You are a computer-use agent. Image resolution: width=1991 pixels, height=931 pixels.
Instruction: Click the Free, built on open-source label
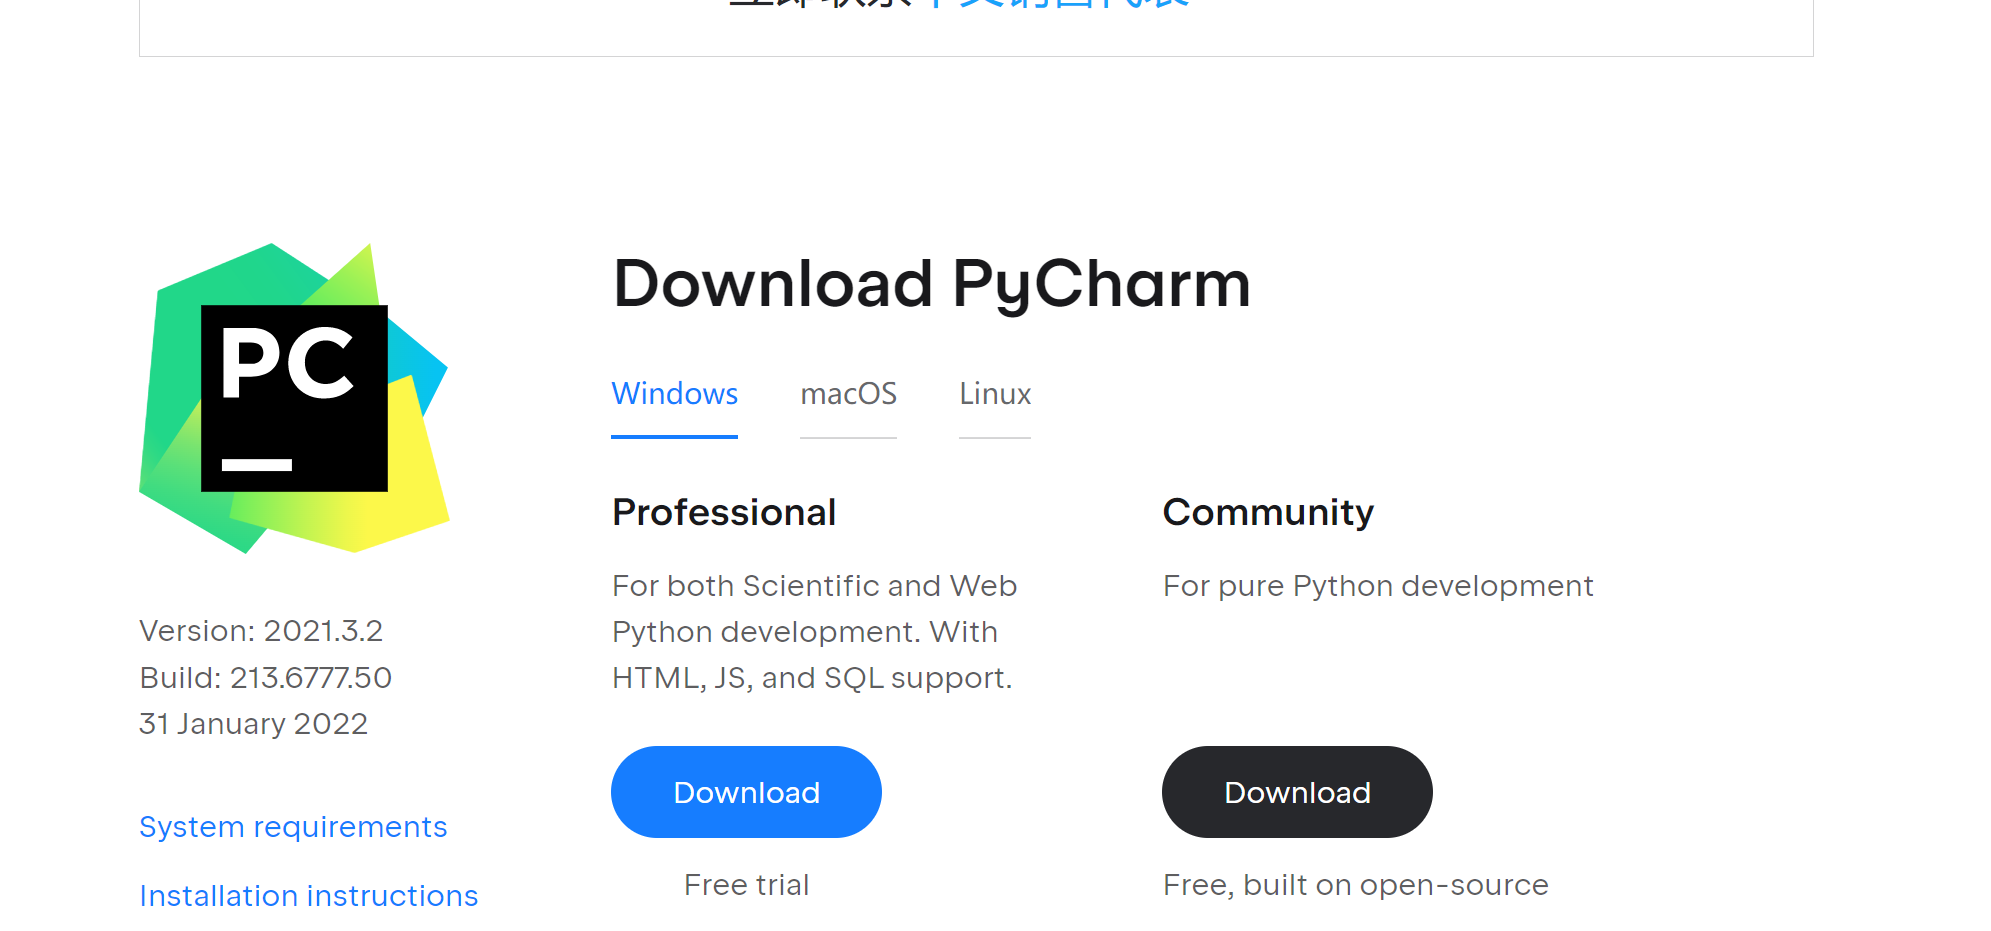tap(1355, 885)
